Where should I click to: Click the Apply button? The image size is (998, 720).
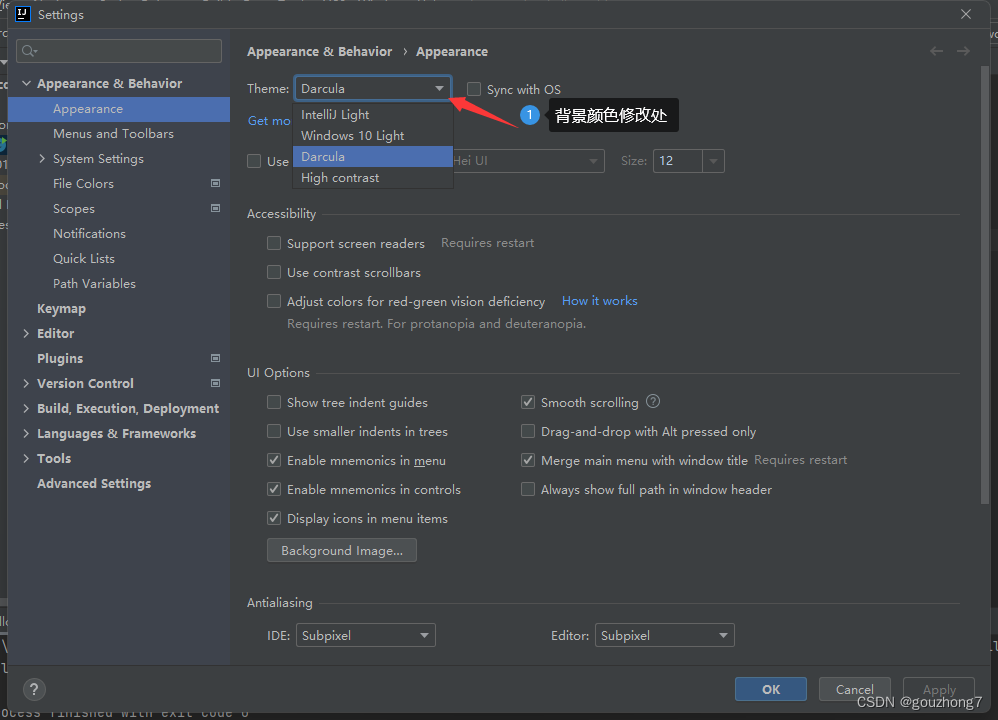939,689
